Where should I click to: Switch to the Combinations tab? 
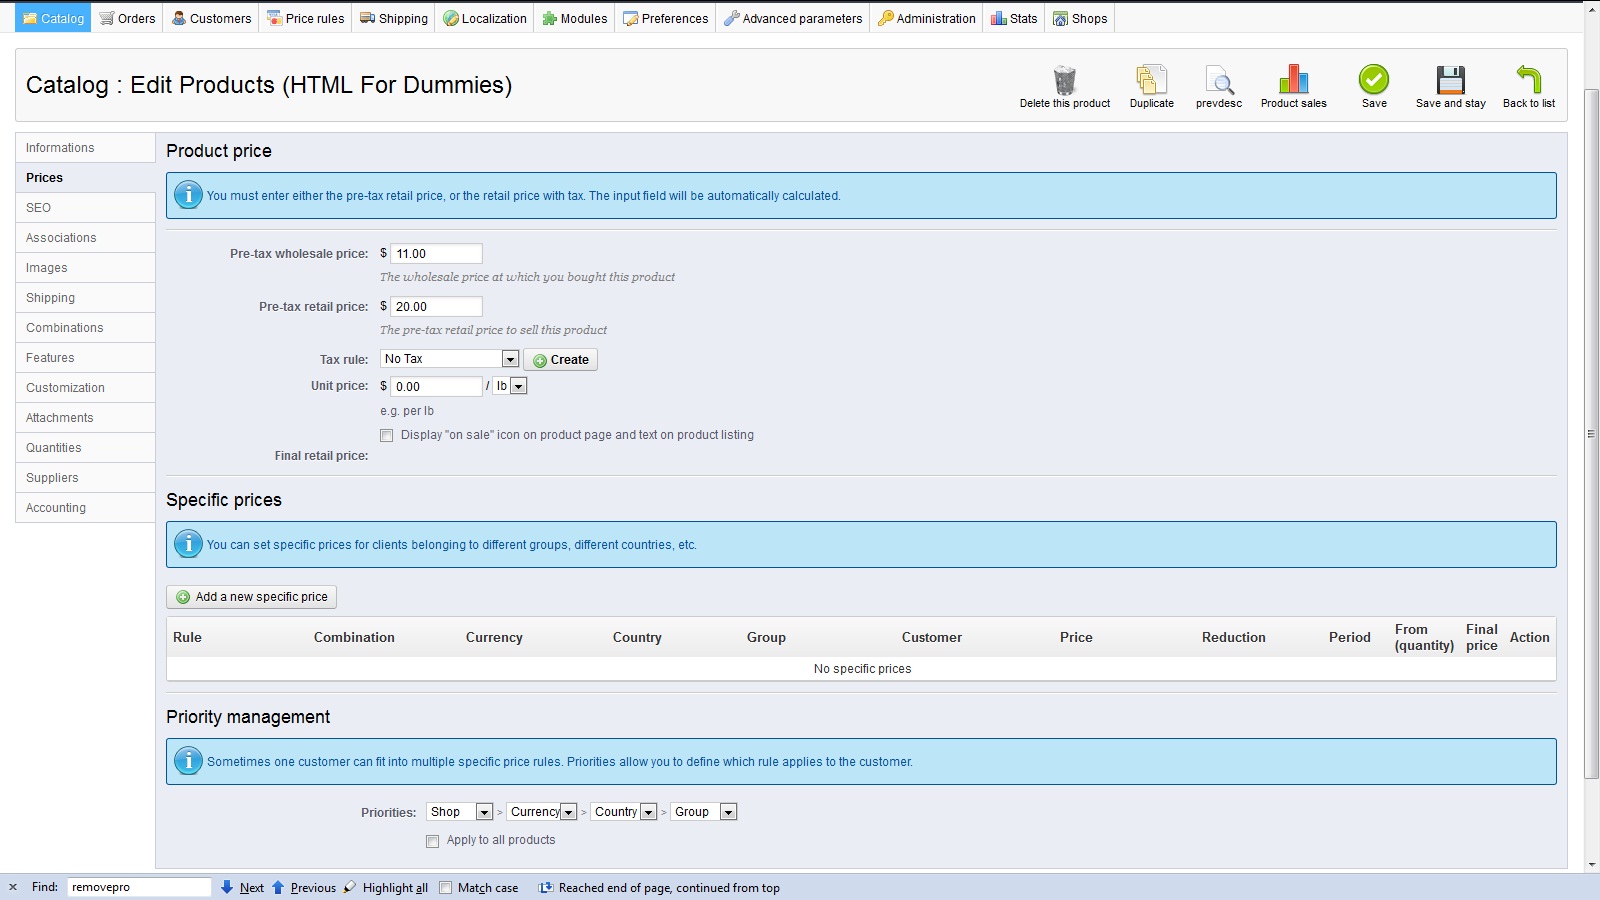coord(65,328)
